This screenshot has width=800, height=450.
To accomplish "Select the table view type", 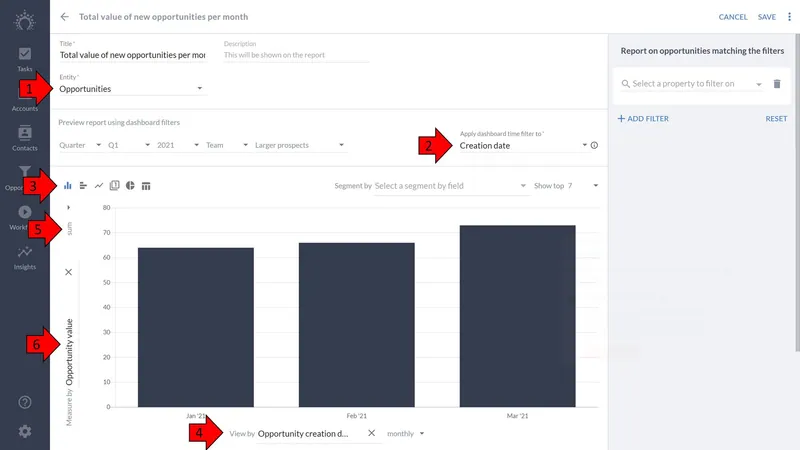I will 146,186.
